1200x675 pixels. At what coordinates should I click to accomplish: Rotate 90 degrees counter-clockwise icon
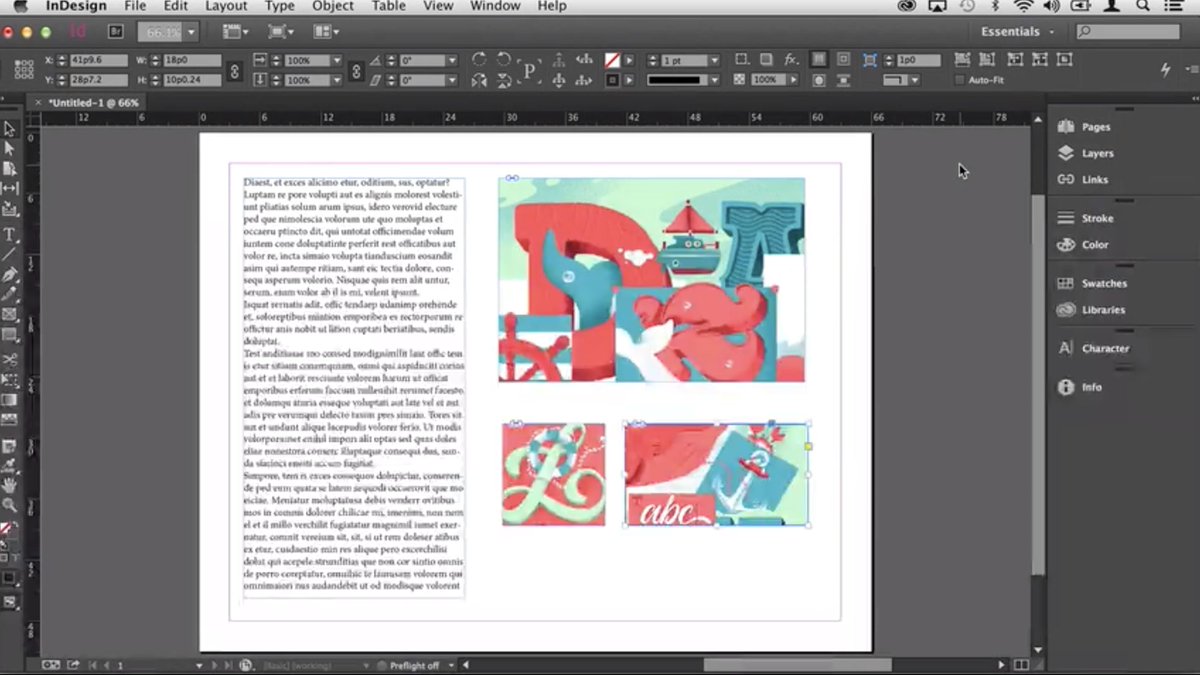(x=503, y=60)
